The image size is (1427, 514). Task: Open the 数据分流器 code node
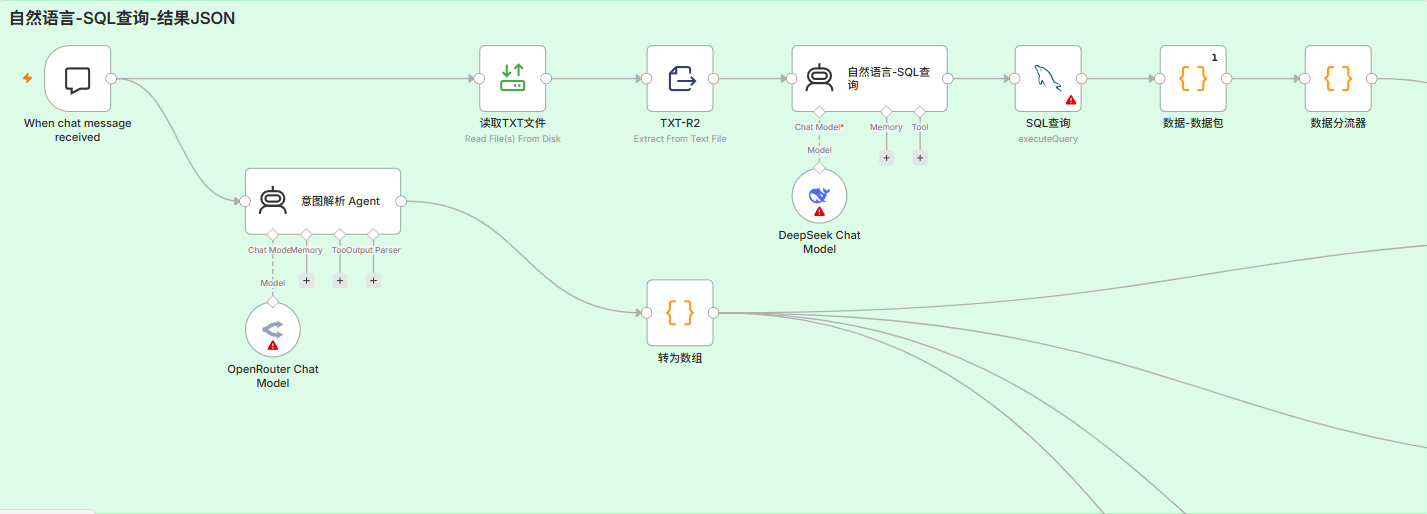1338,79
